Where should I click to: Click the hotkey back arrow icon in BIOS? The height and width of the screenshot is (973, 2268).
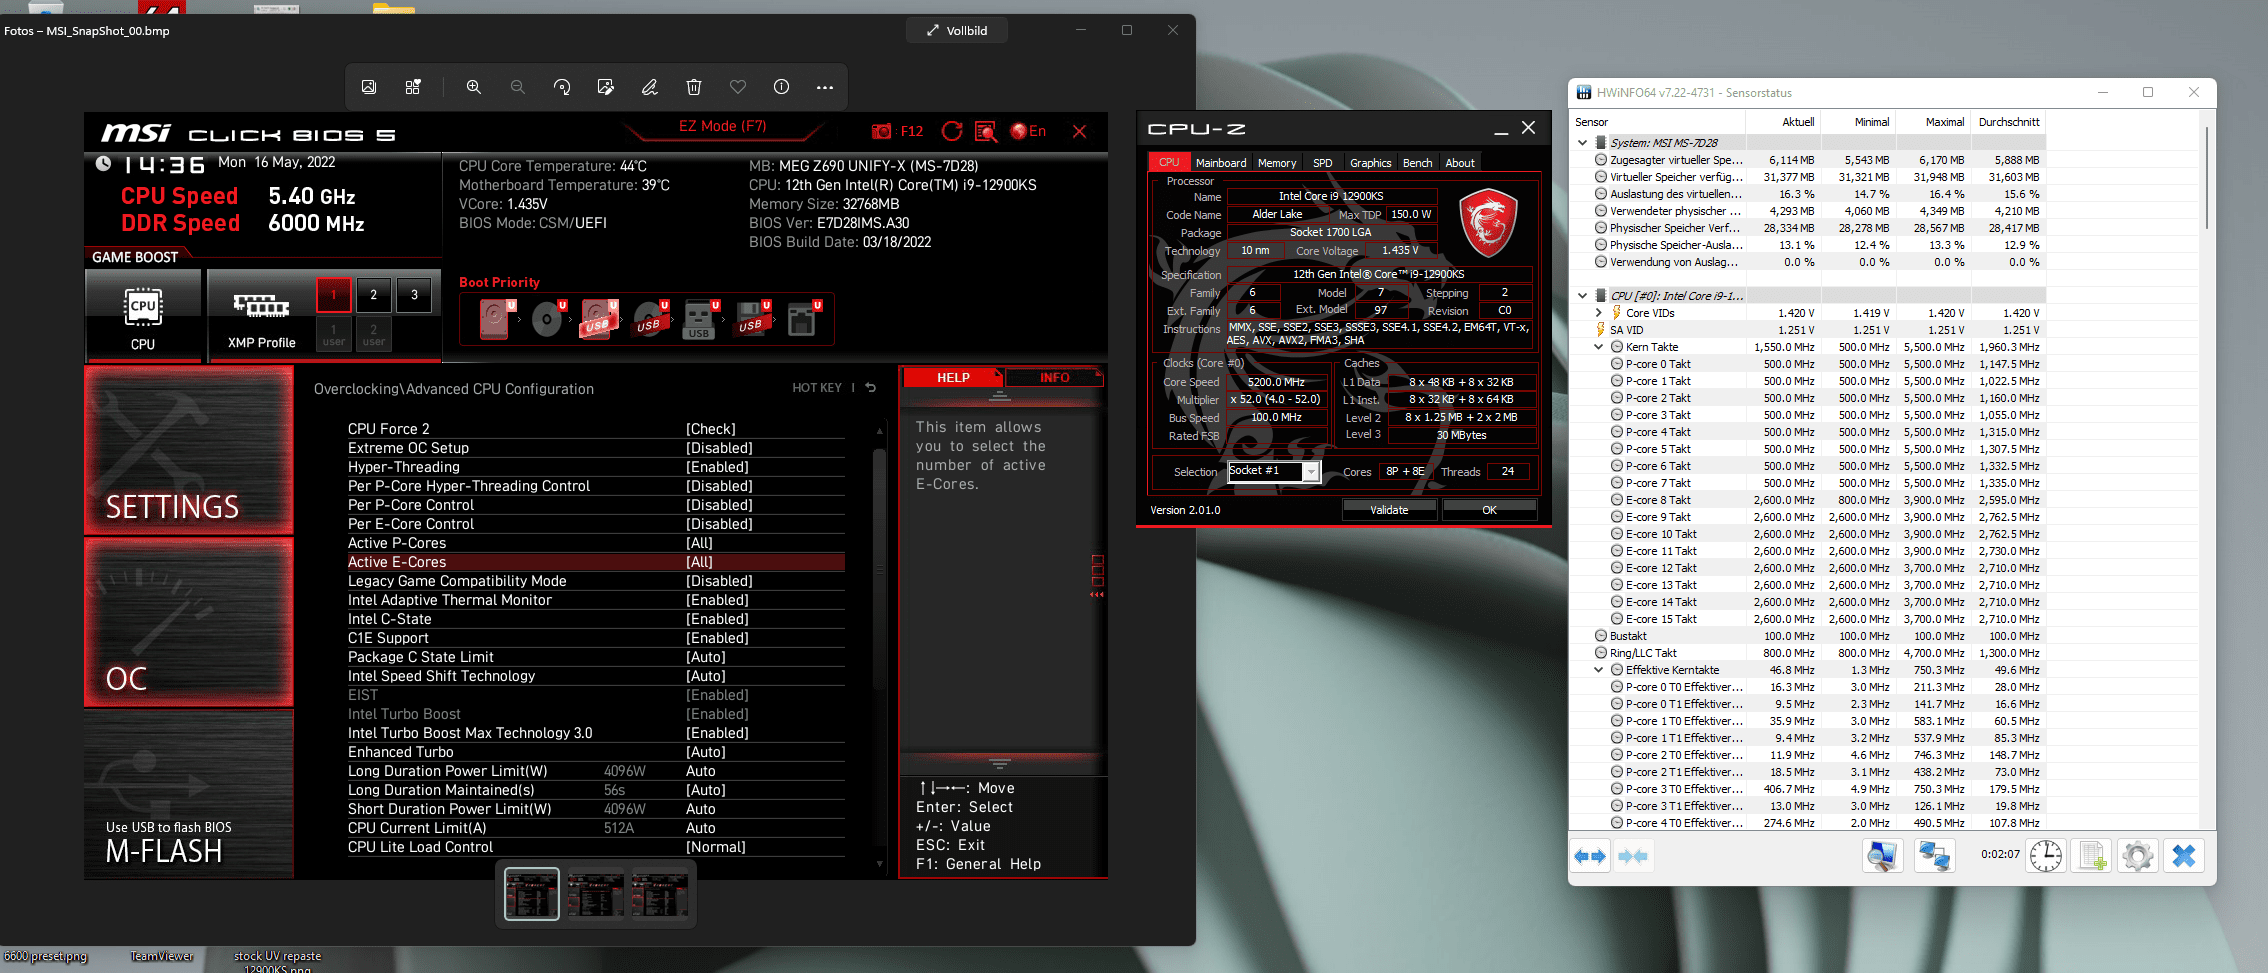[871, 388]
